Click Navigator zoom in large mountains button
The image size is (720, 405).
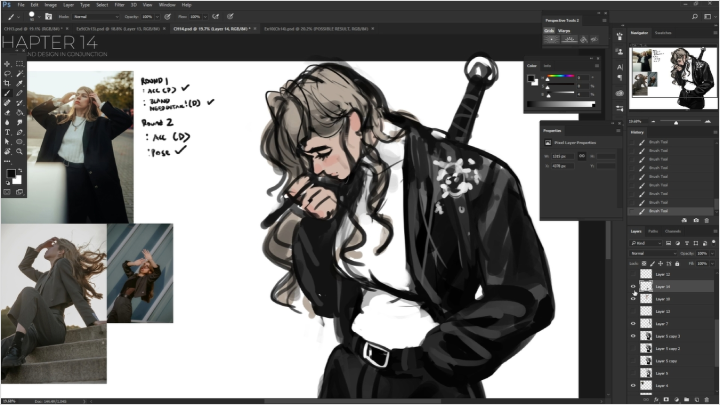tap(708, 122)
